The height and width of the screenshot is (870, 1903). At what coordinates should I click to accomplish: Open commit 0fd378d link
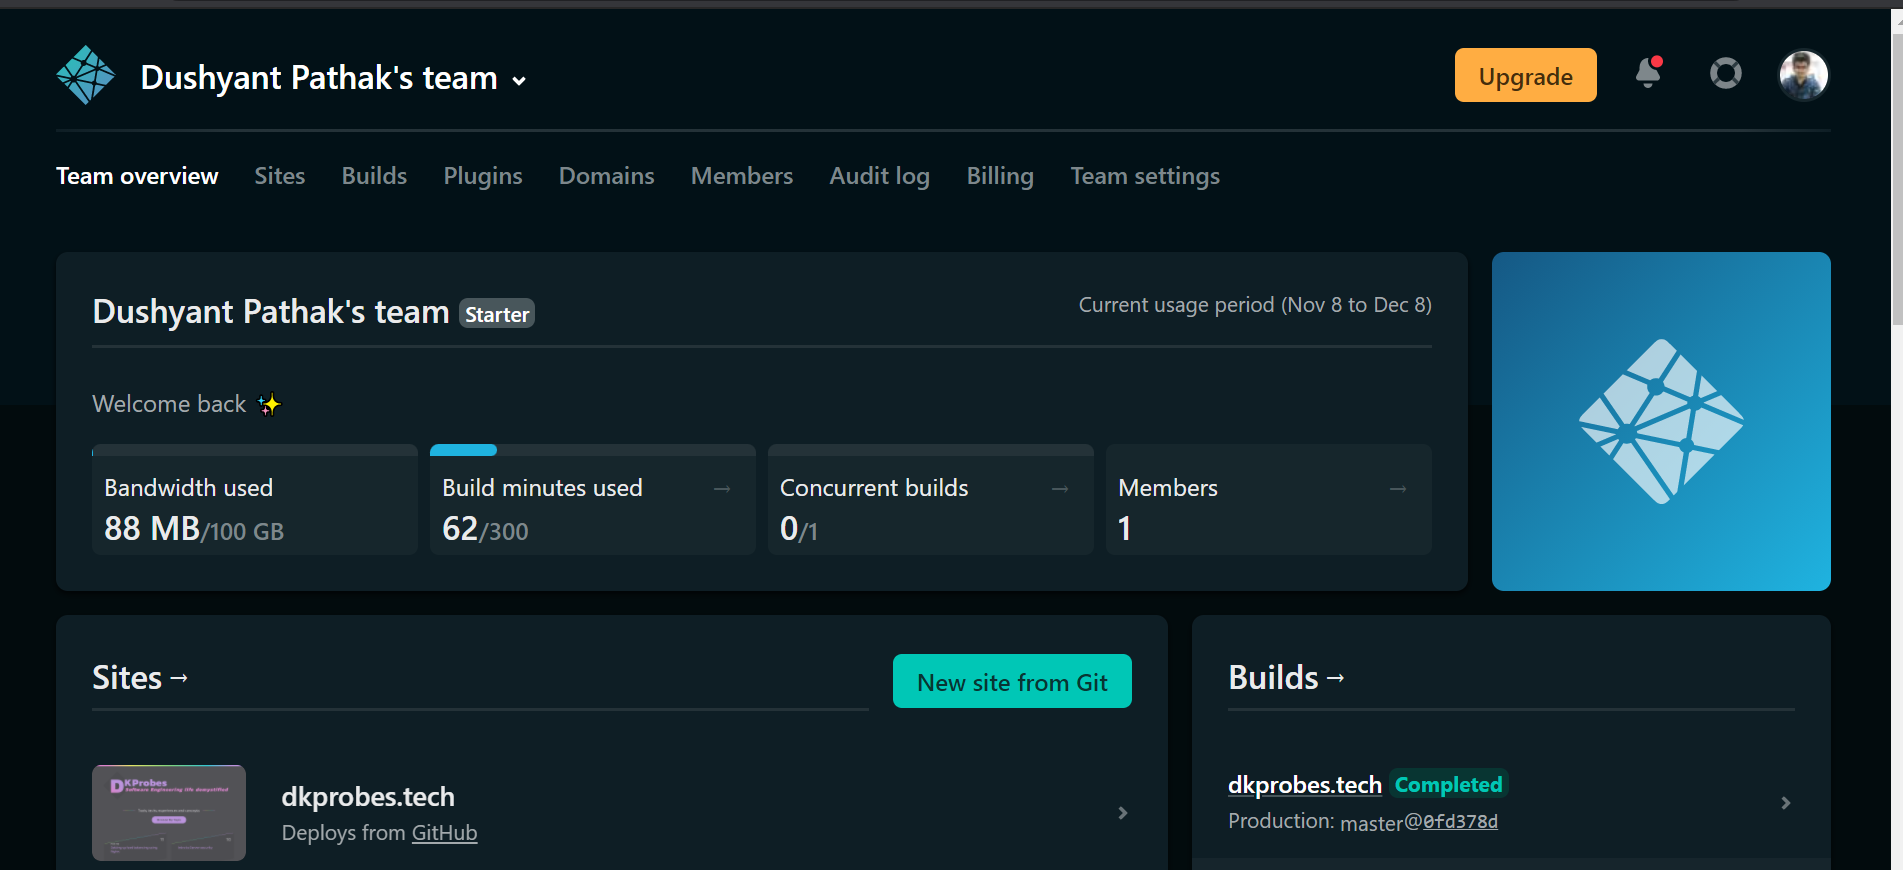pos(1460,822)
